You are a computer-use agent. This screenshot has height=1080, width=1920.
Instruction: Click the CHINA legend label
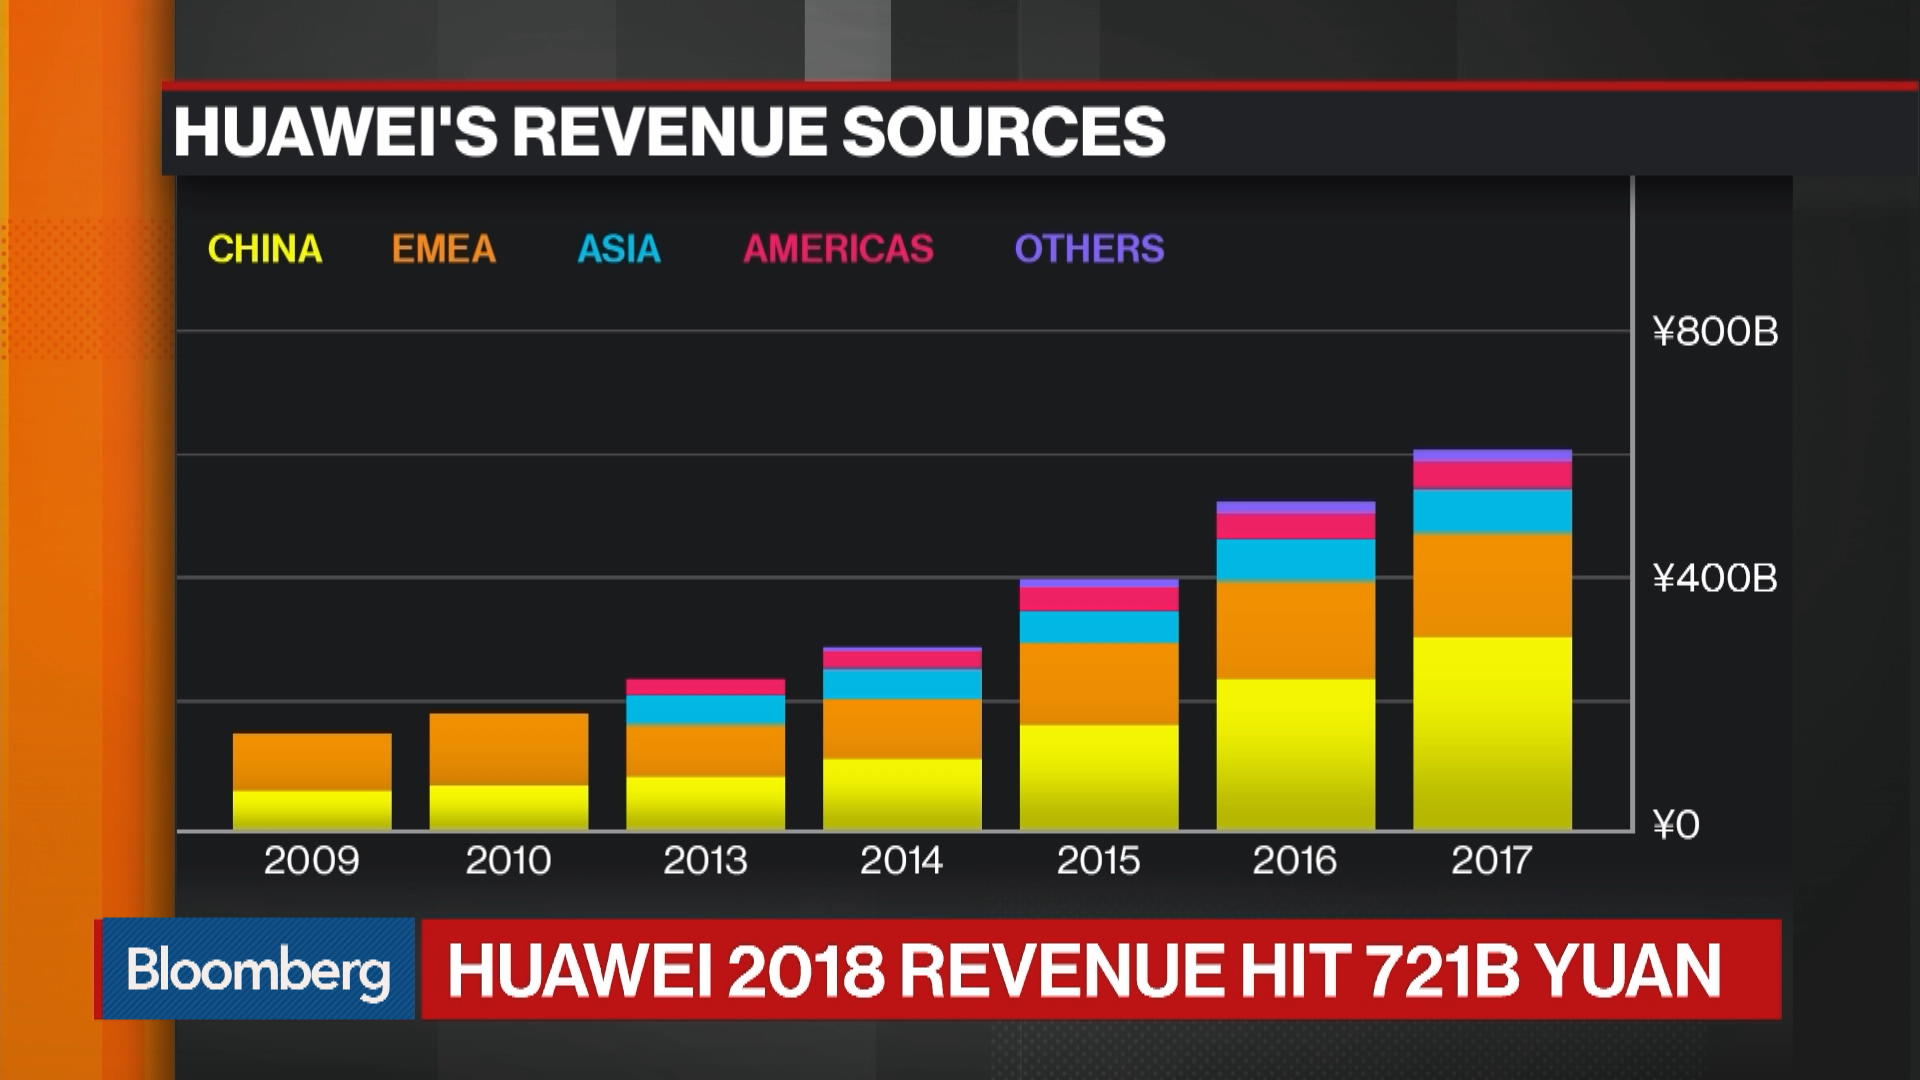(x=265, y=249)
